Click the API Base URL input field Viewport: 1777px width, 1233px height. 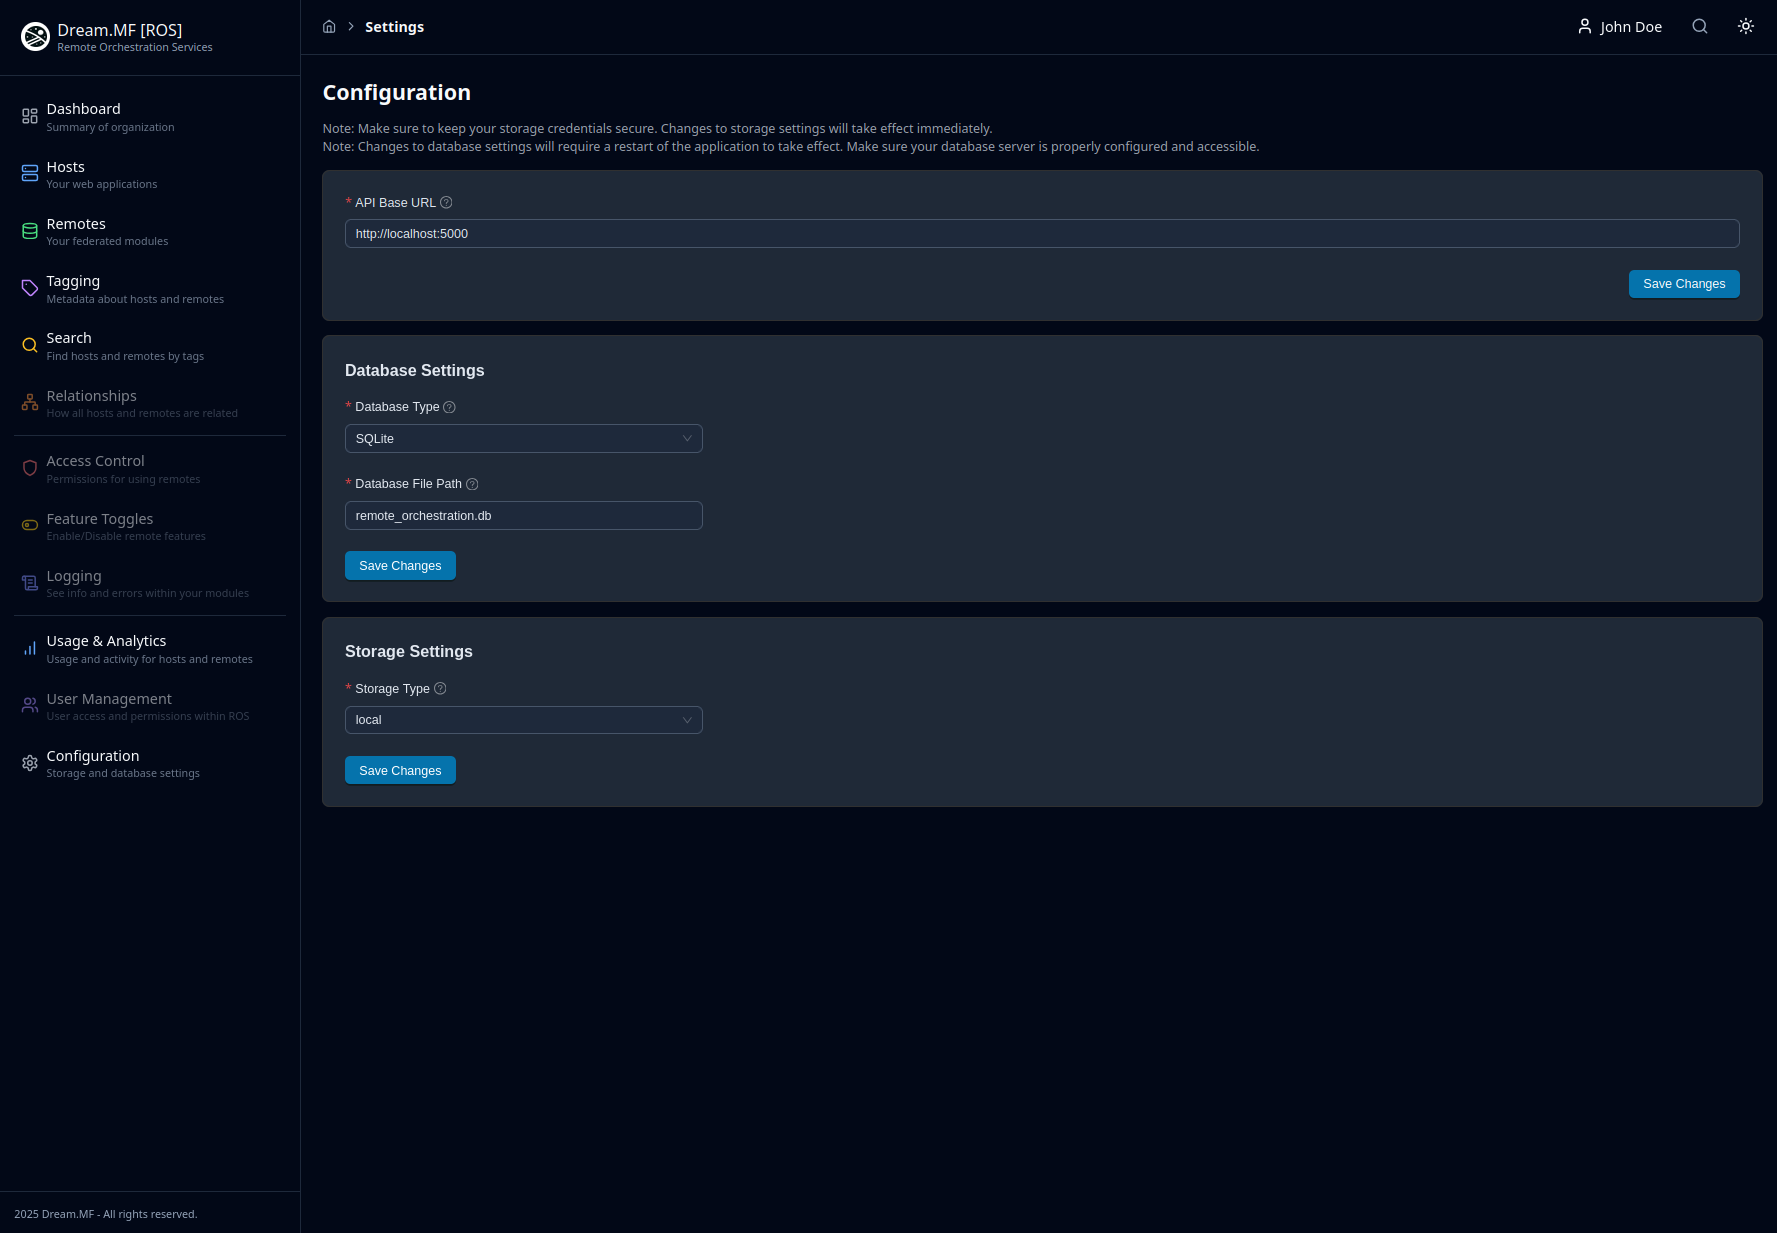1041,234
